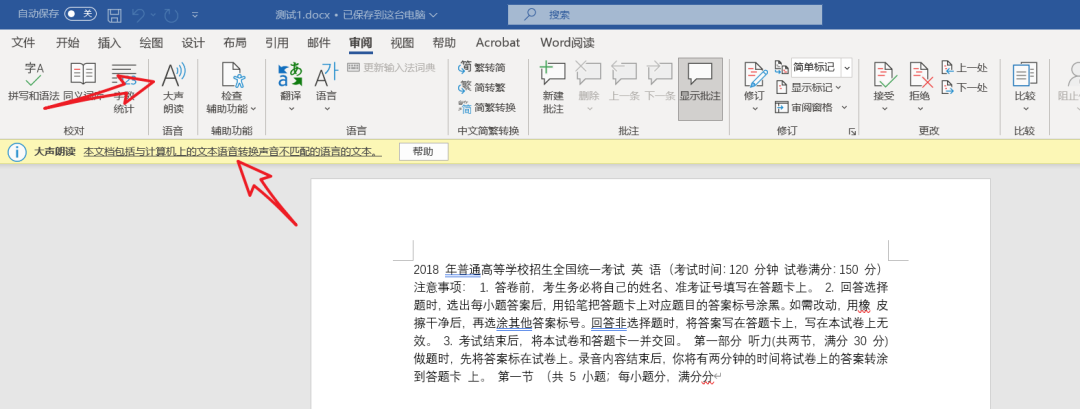1080x409 pixels.
Task: Switch to the 视图 tab
Action: coord(402,43)
